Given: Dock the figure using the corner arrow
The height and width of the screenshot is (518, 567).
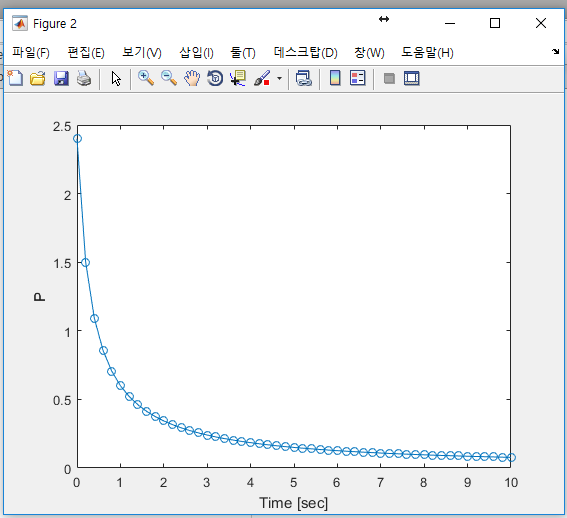Looking at the screenshot, I should pos(555,51).
